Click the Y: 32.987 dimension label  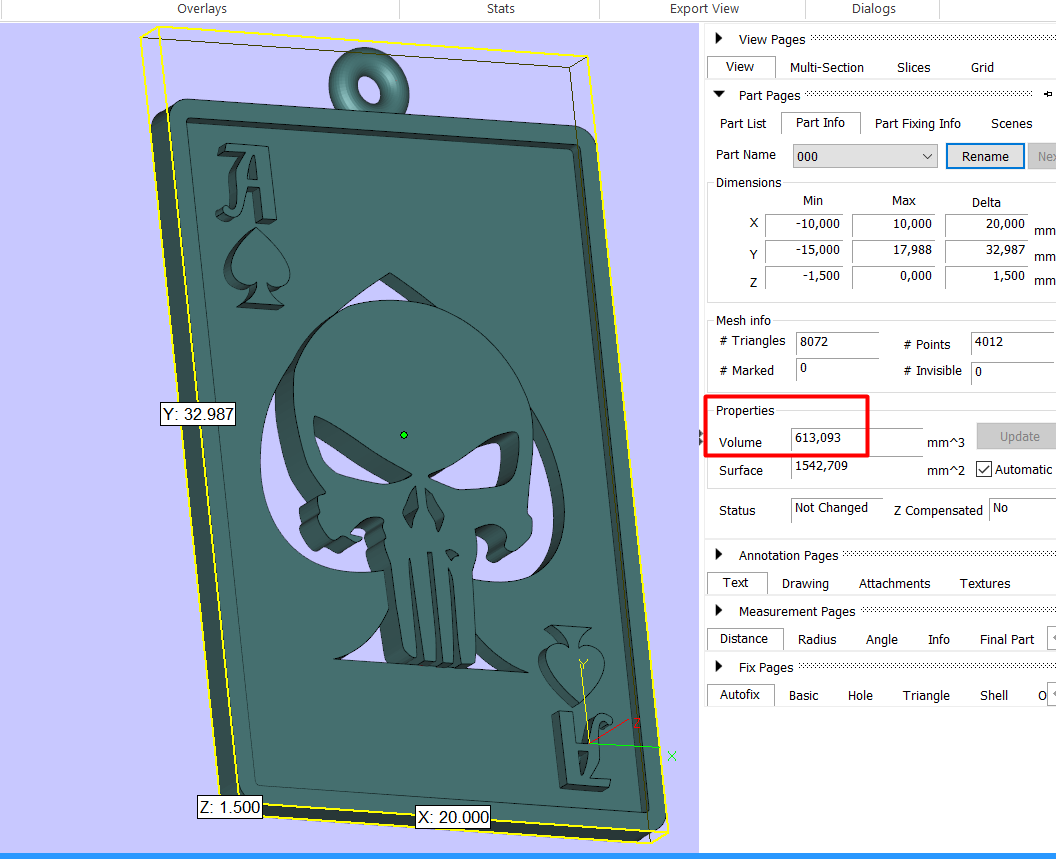(198, 414)
